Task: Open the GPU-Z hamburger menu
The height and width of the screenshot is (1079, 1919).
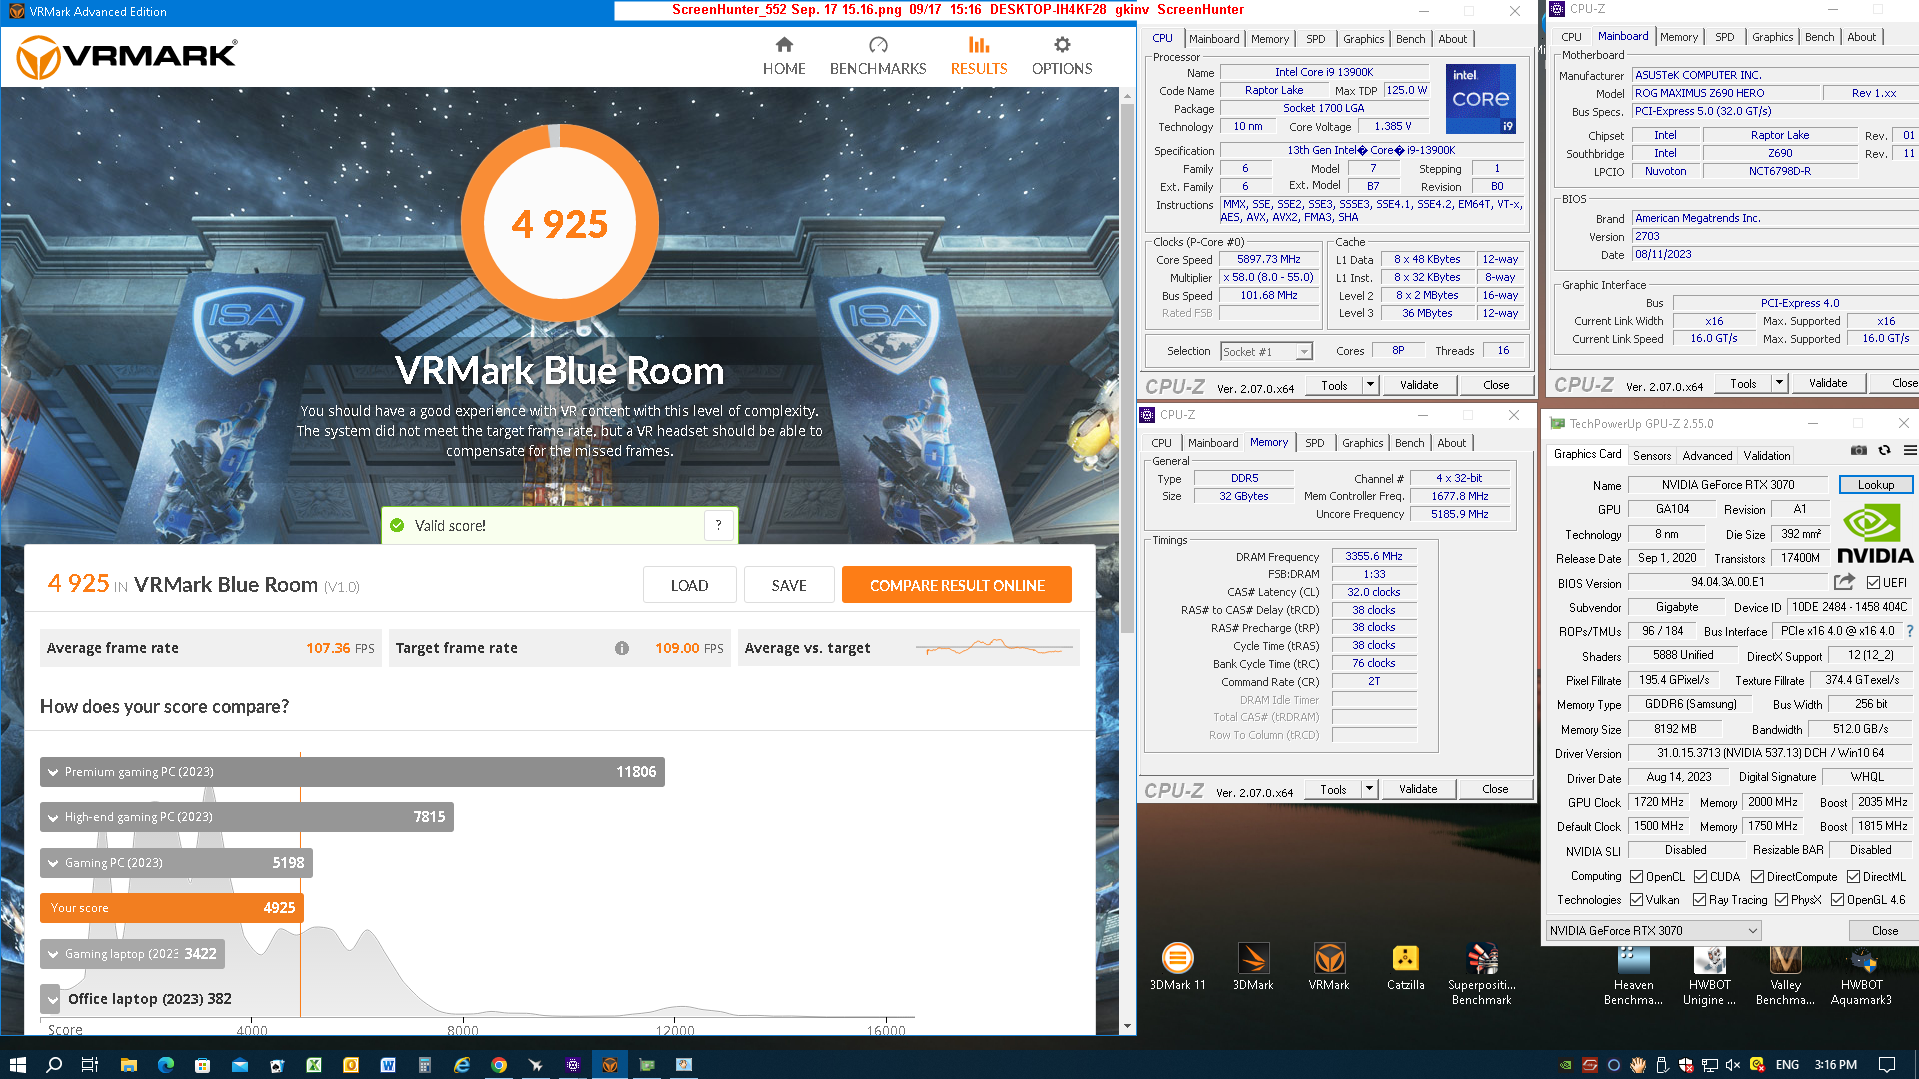Action: tap(1909, 451)
